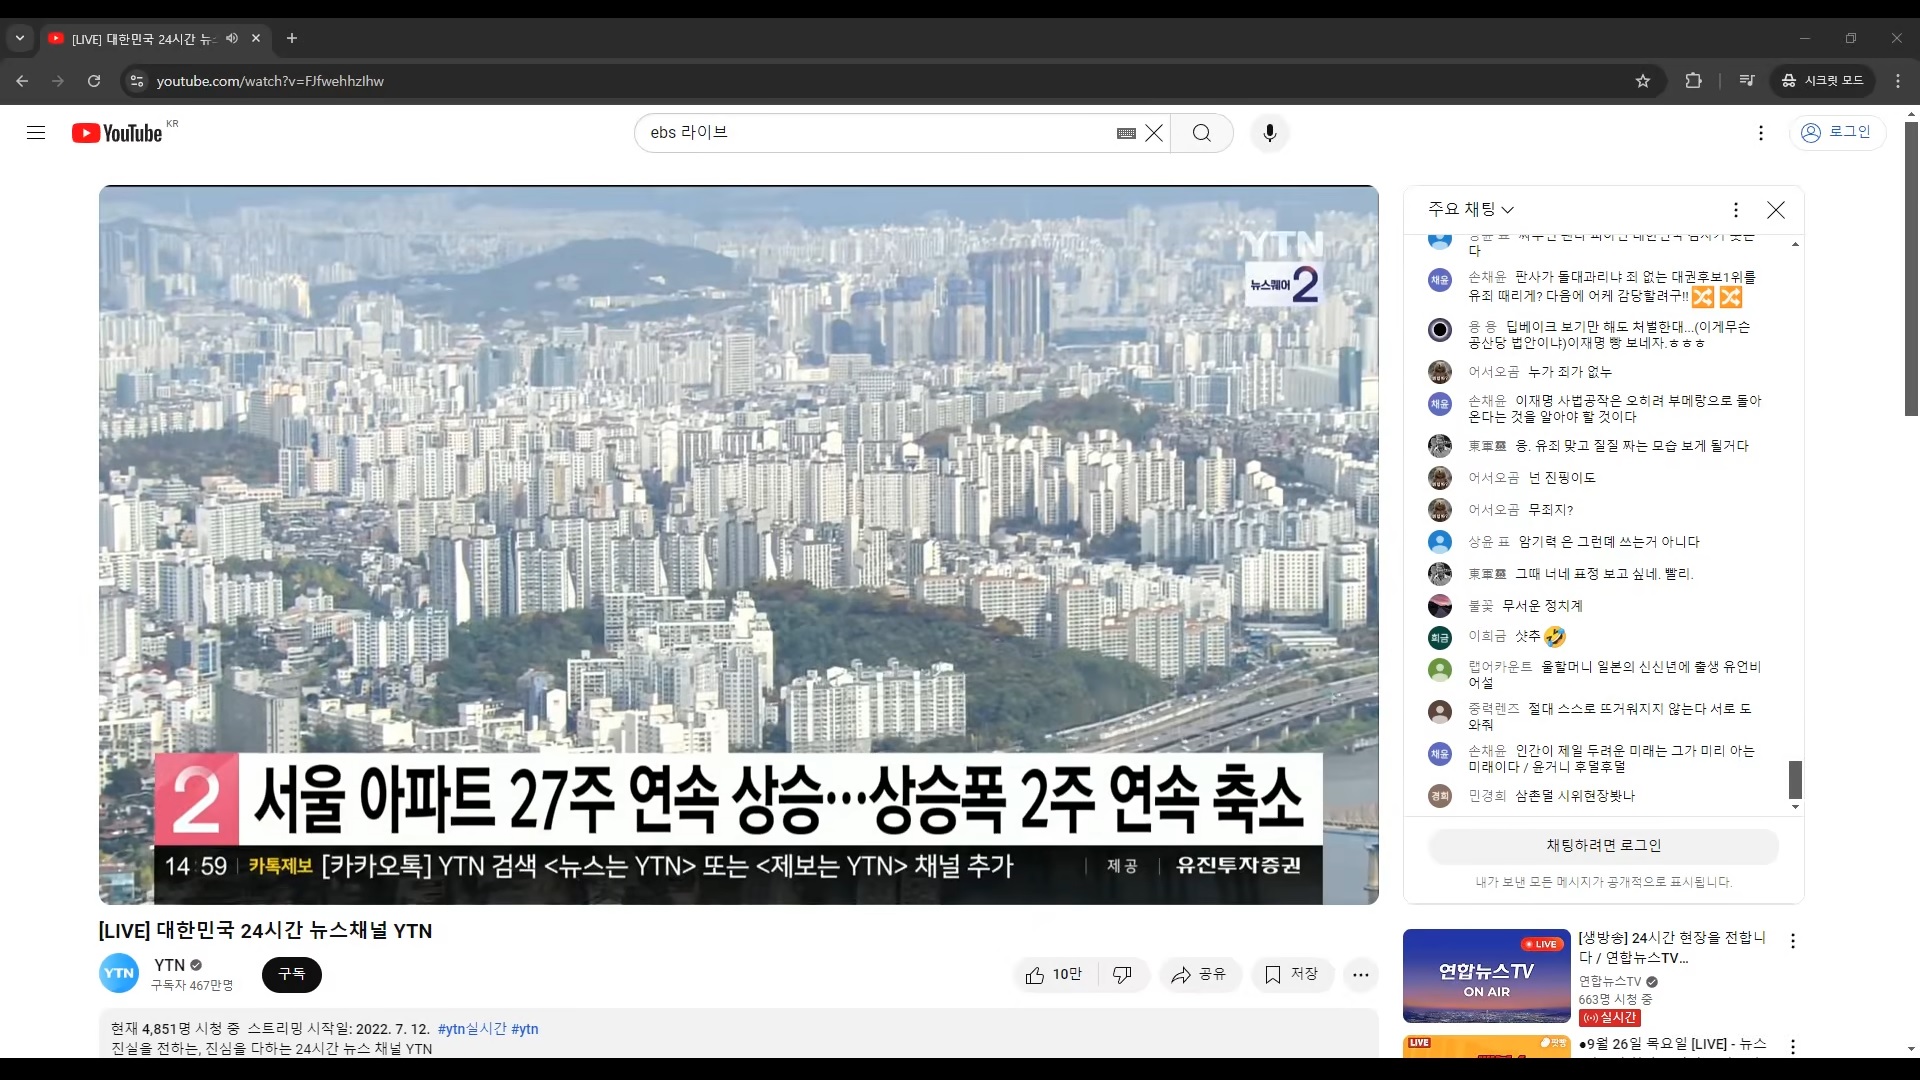Click the page vertical scrollbar
Image resolution: width=1920 pixels, height=1080 pixels.
click(x=1911, y=268)
